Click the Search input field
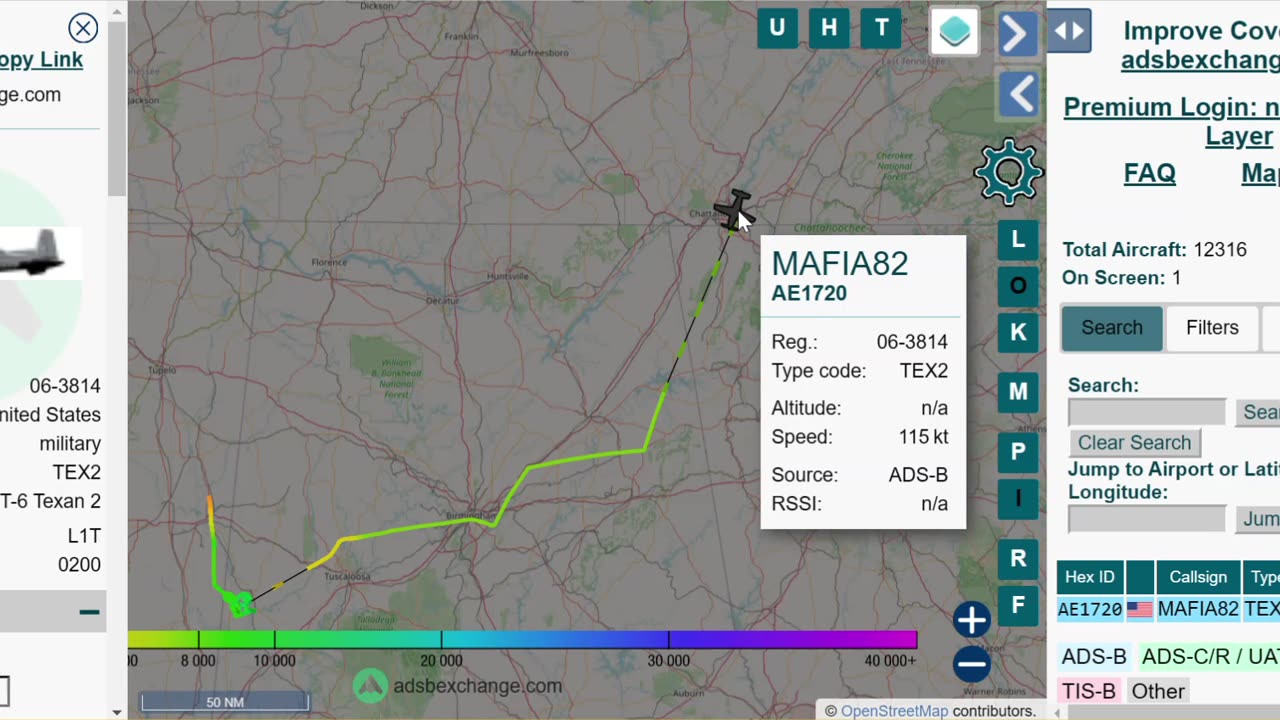This screenshot has height=720, width=1280. (1146, 412)
